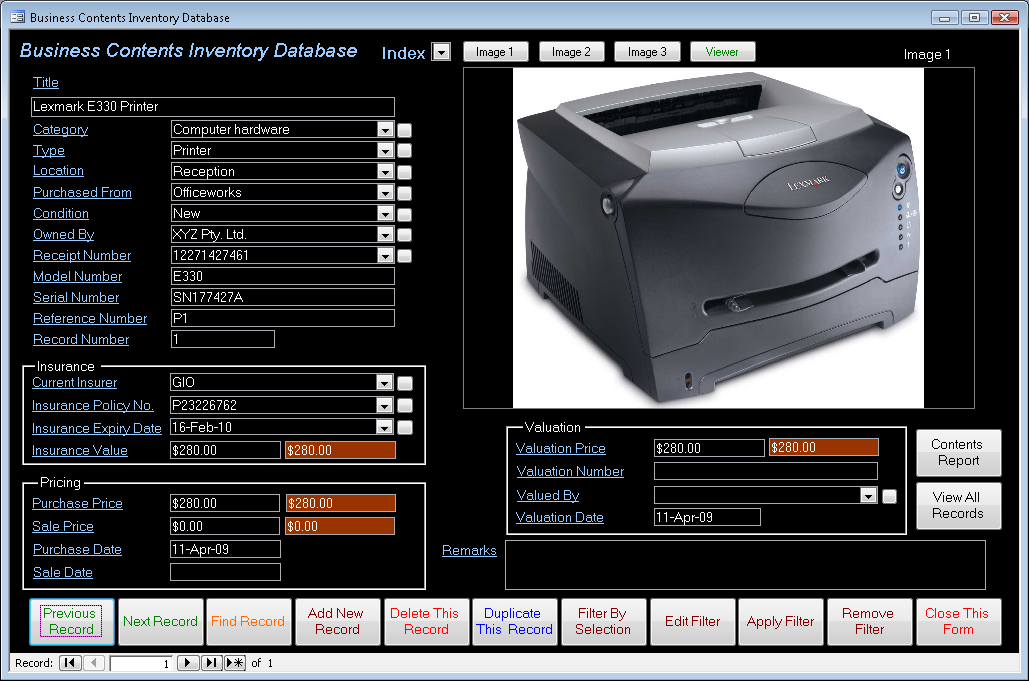Expand Valued By dropdown arrow
This screenshot has height=681, width=1029.
869,495
